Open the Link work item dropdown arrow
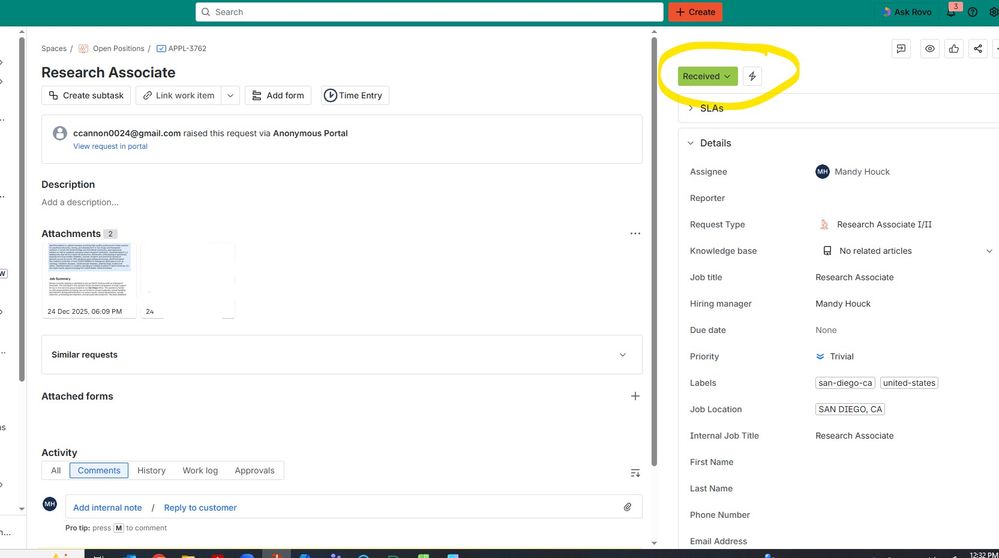Viewport: 999px width, 558px height. (x=230, y=96)
